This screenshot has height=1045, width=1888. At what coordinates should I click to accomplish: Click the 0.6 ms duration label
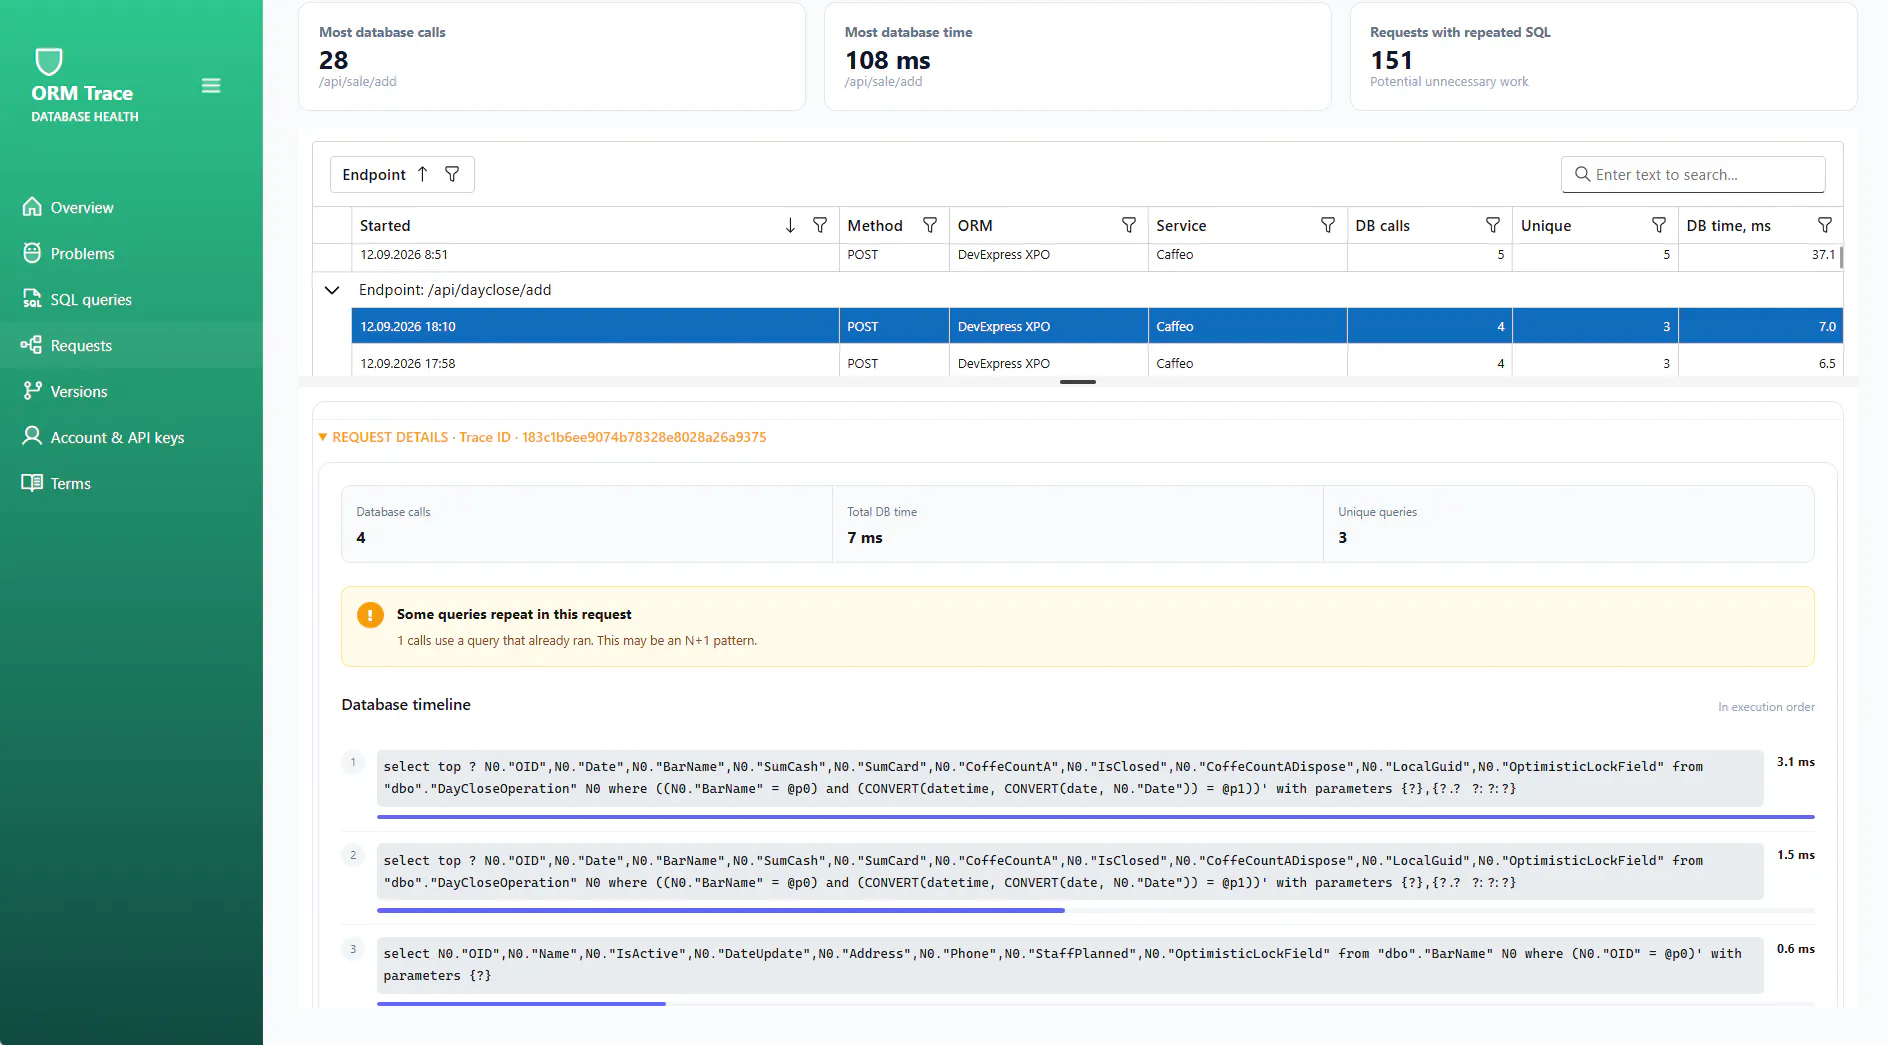(1795, 949)
